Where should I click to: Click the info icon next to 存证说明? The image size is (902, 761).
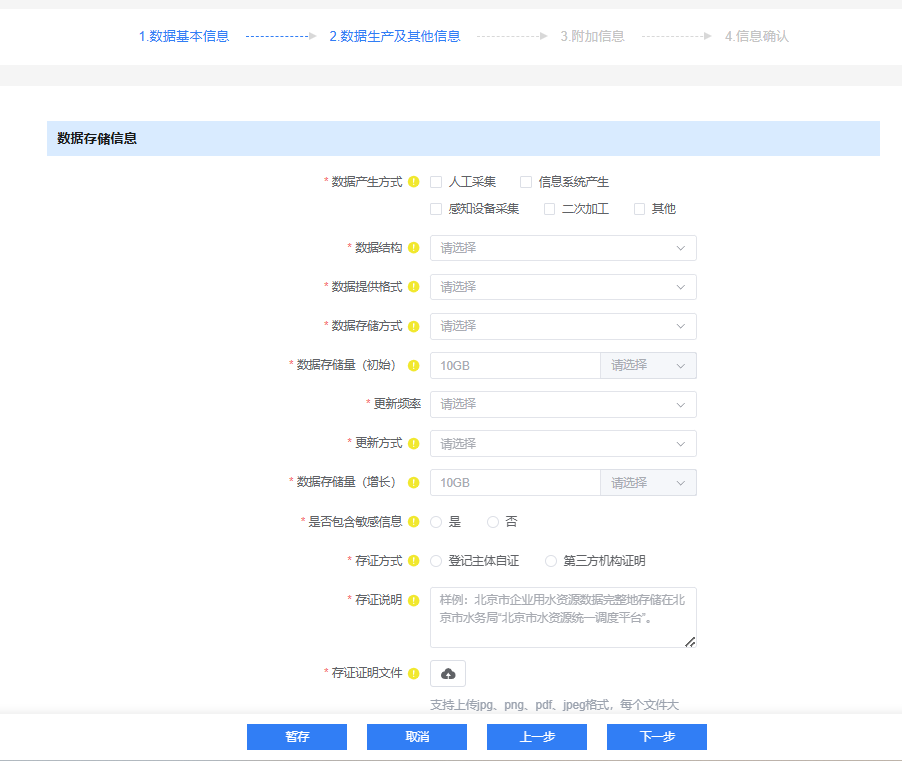pyautogui.click(x=413, y=600)
